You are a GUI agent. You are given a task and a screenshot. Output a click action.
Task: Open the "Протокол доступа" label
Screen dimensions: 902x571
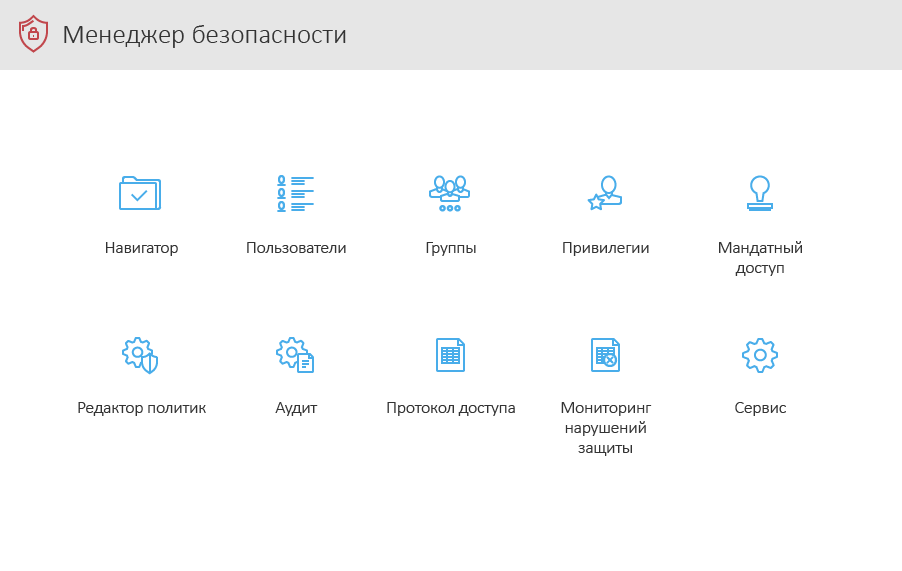point(450,408)
